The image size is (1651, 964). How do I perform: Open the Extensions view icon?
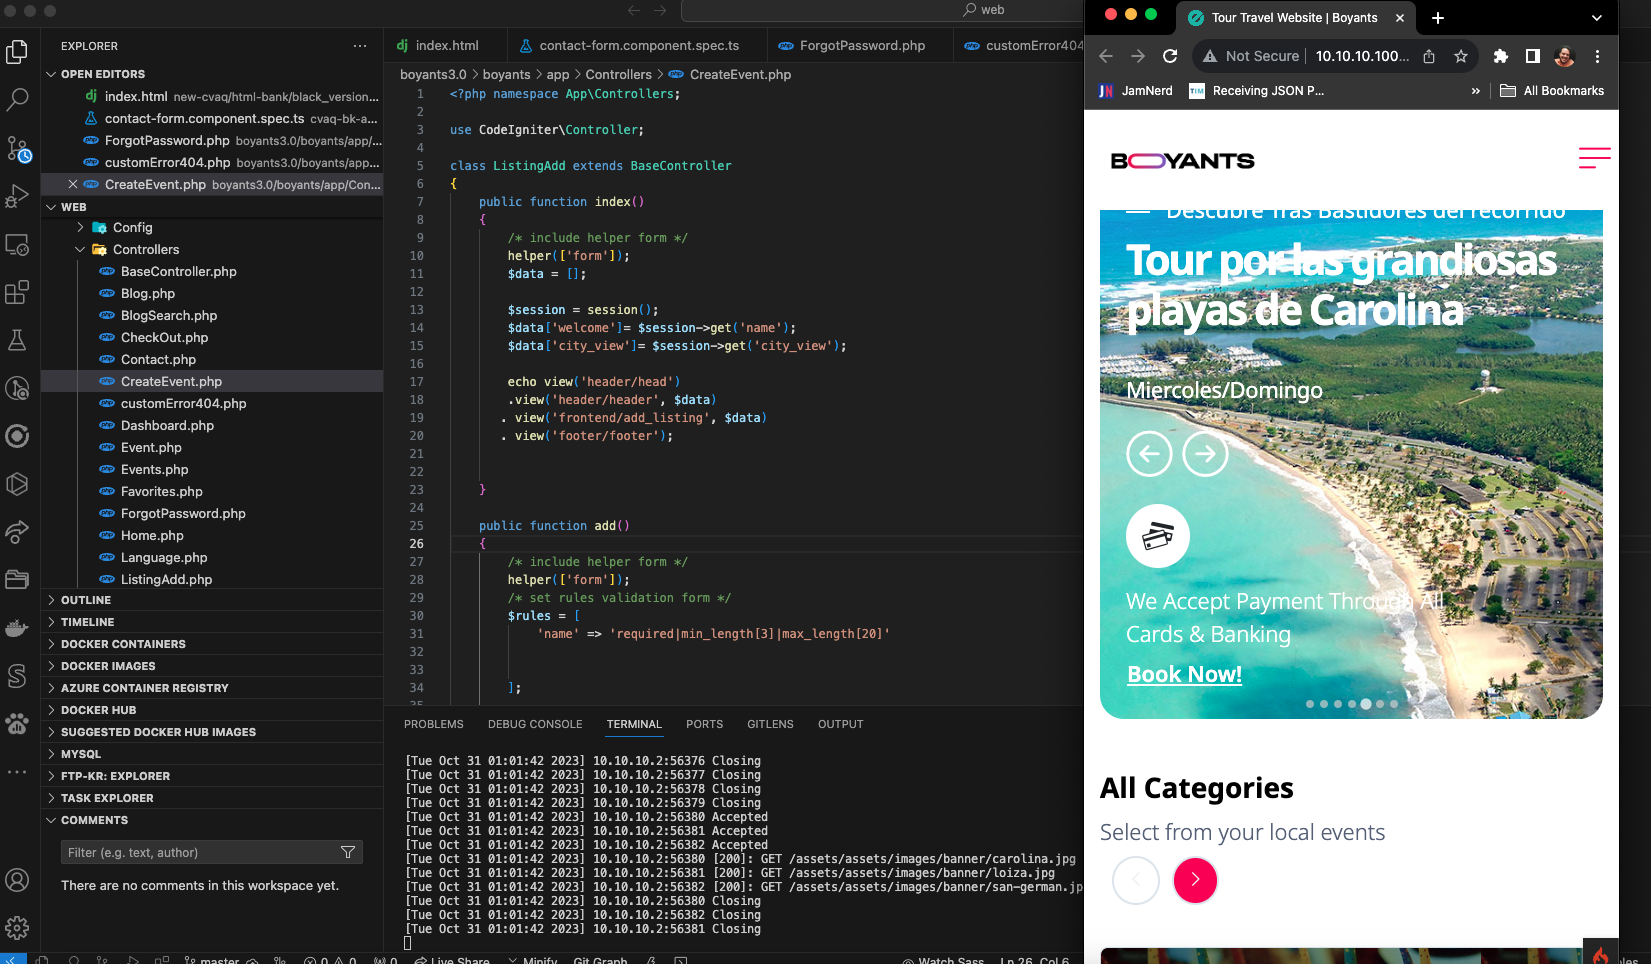pos(17,292)
